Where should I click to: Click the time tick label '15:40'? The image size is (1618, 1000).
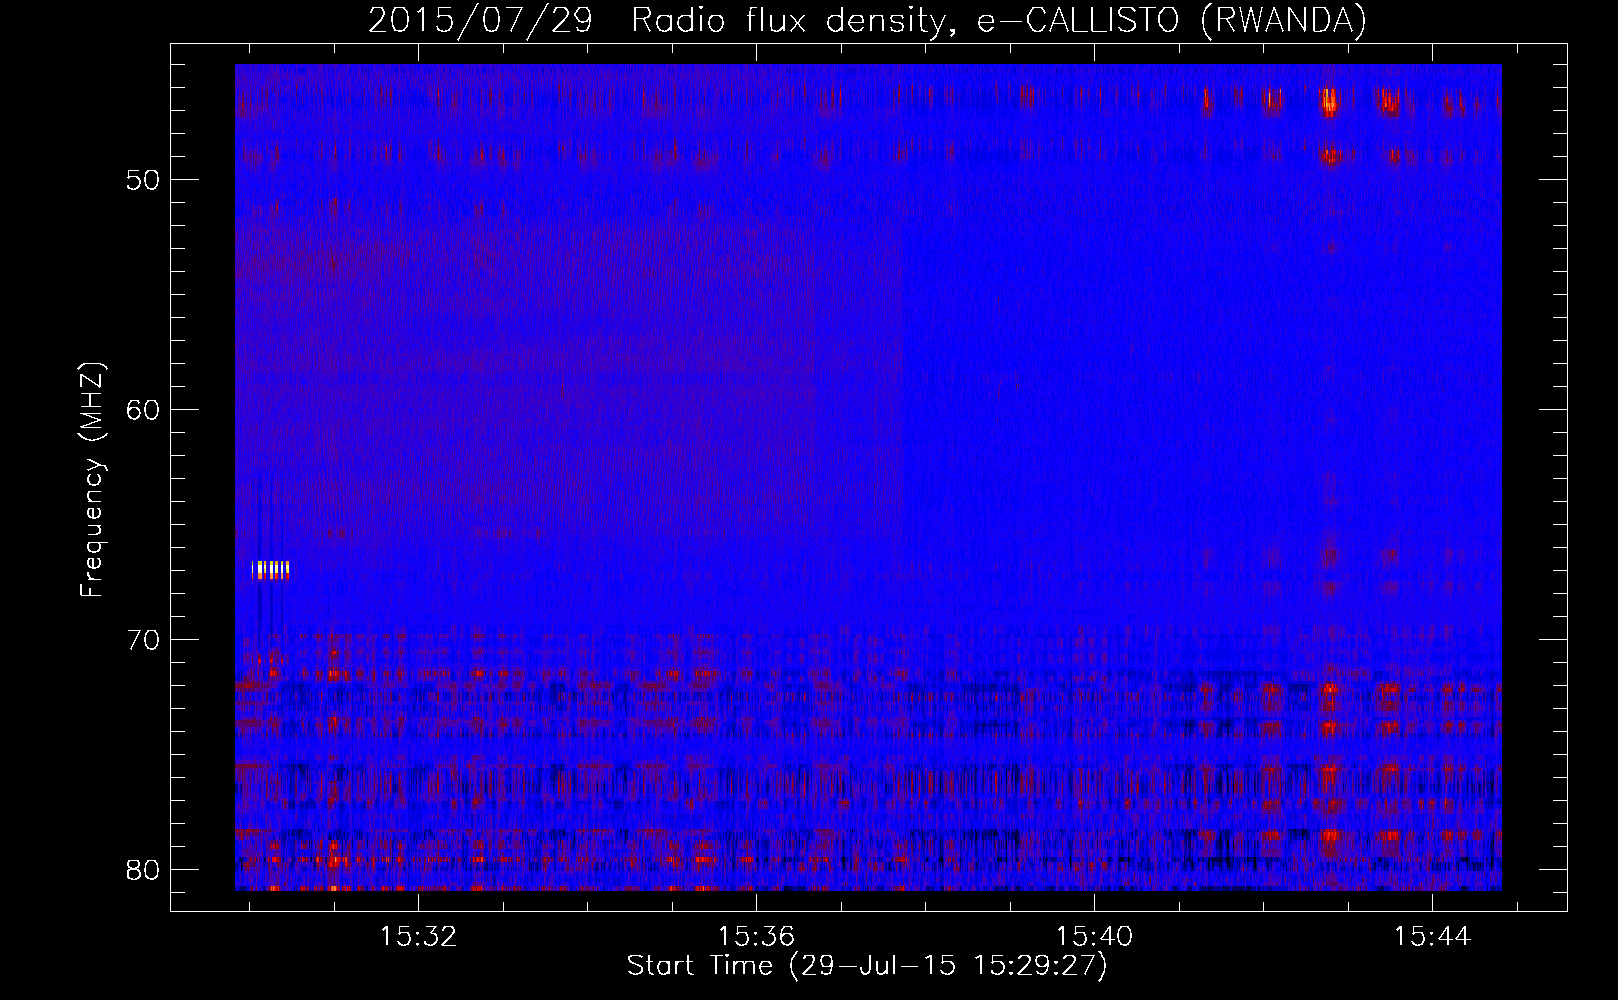(x=1094, y=936)
